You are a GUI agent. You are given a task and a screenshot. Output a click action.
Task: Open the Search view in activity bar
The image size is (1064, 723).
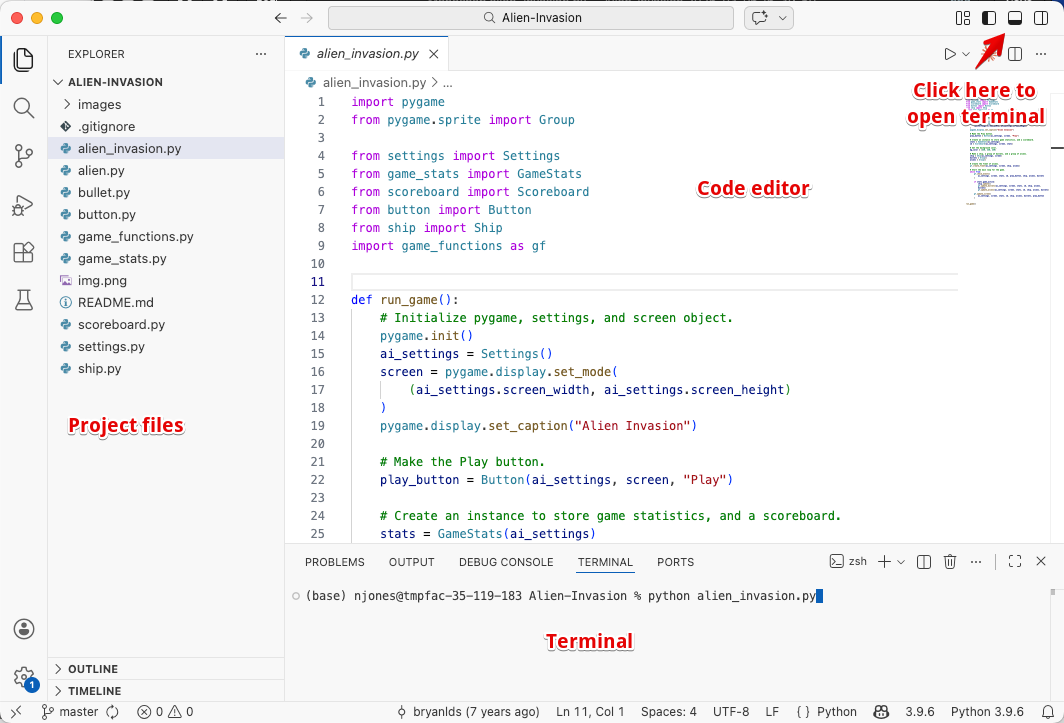24,107
